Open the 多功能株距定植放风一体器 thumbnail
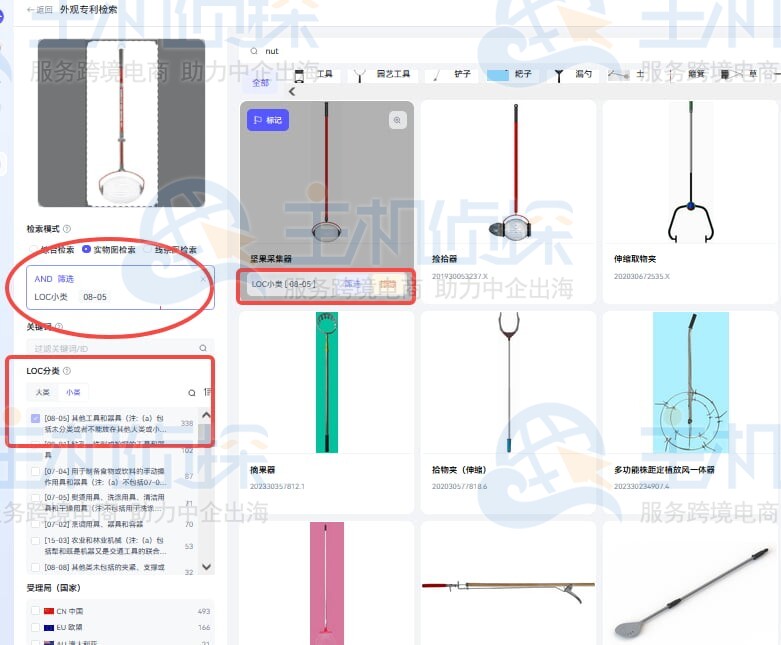This screenshot has height=645, width=781. [690, 383]
